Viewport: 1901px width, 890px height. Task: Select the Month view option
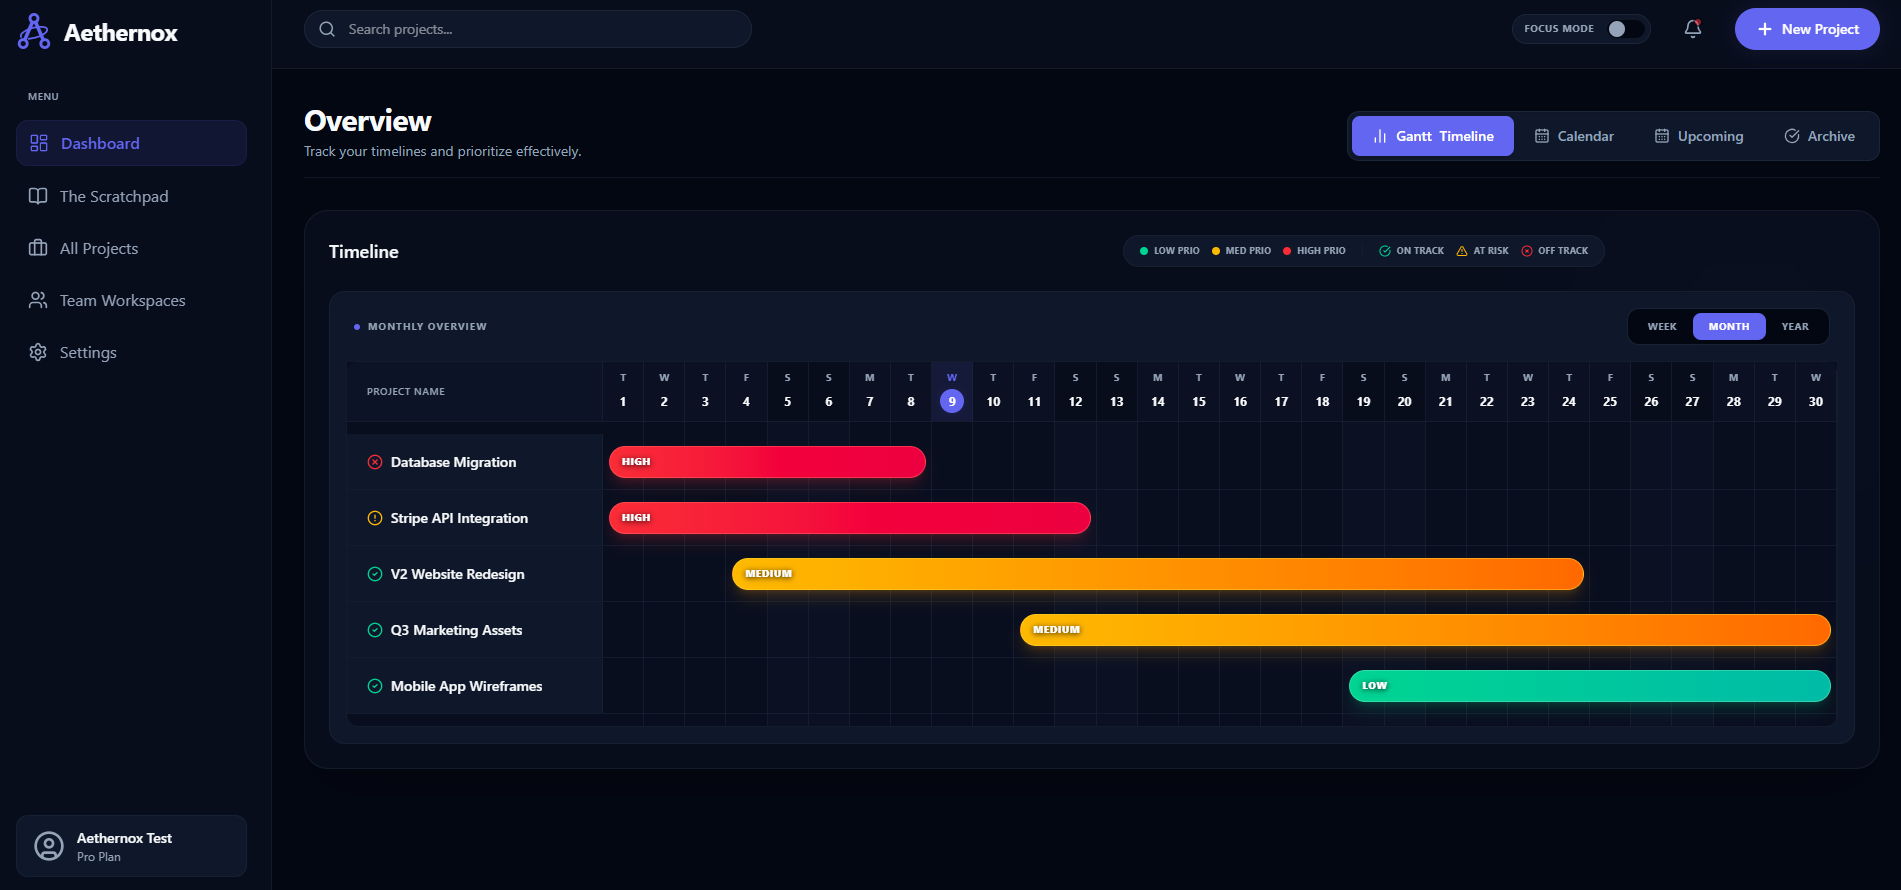tap(1729, 327)
